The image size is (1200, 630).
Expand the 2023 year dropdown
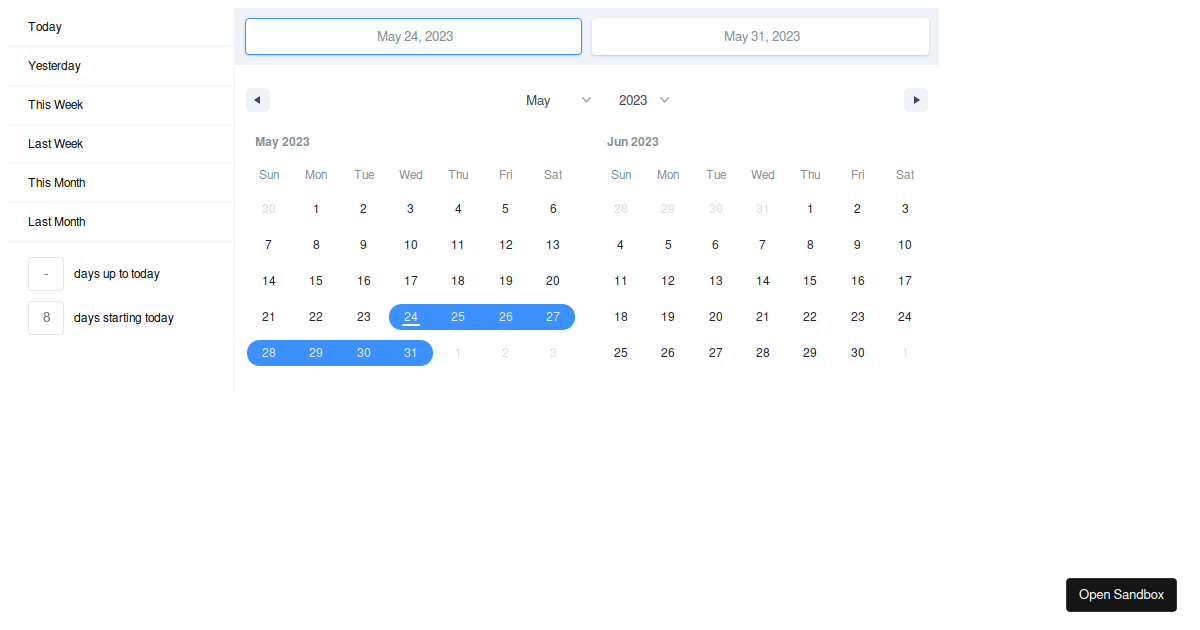[643, 100]
